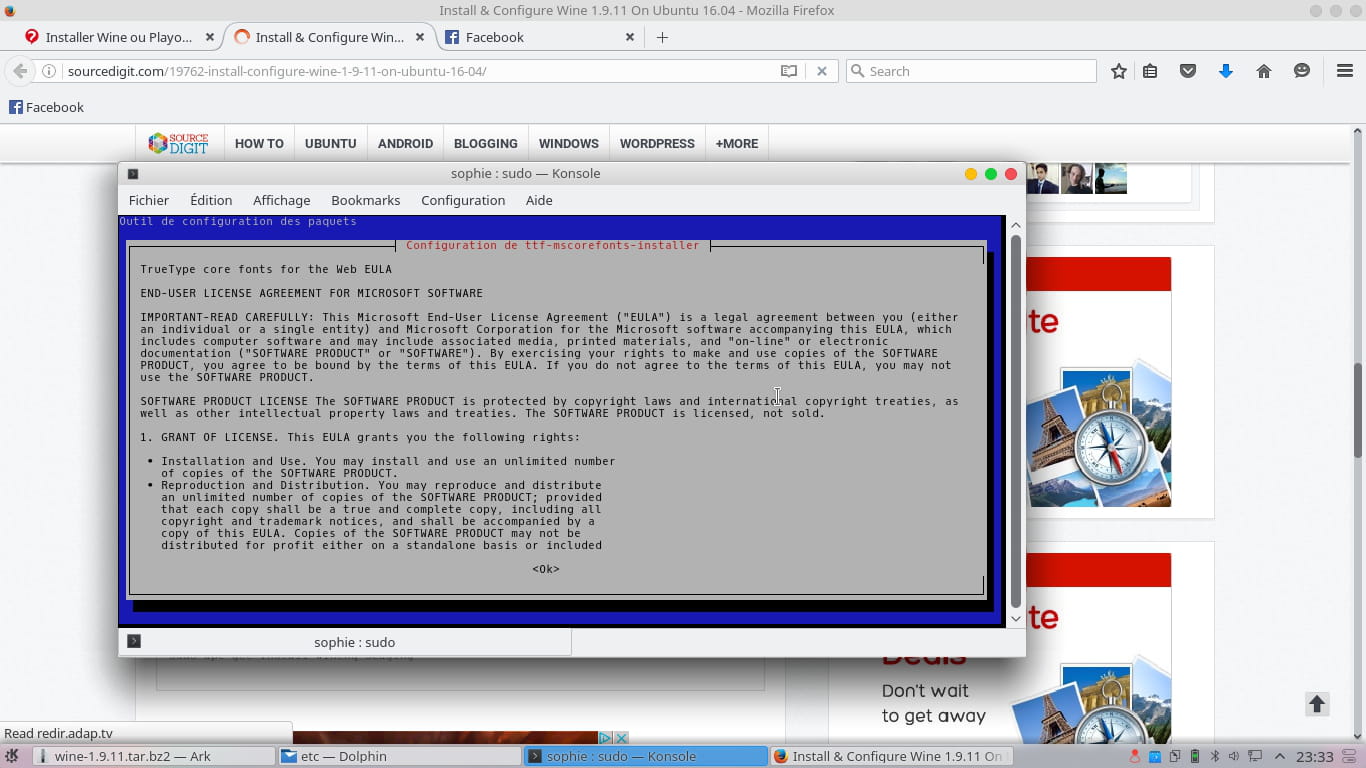
Task: Open the Firefox hamburger menu
Action: (x=1345, y=71)
